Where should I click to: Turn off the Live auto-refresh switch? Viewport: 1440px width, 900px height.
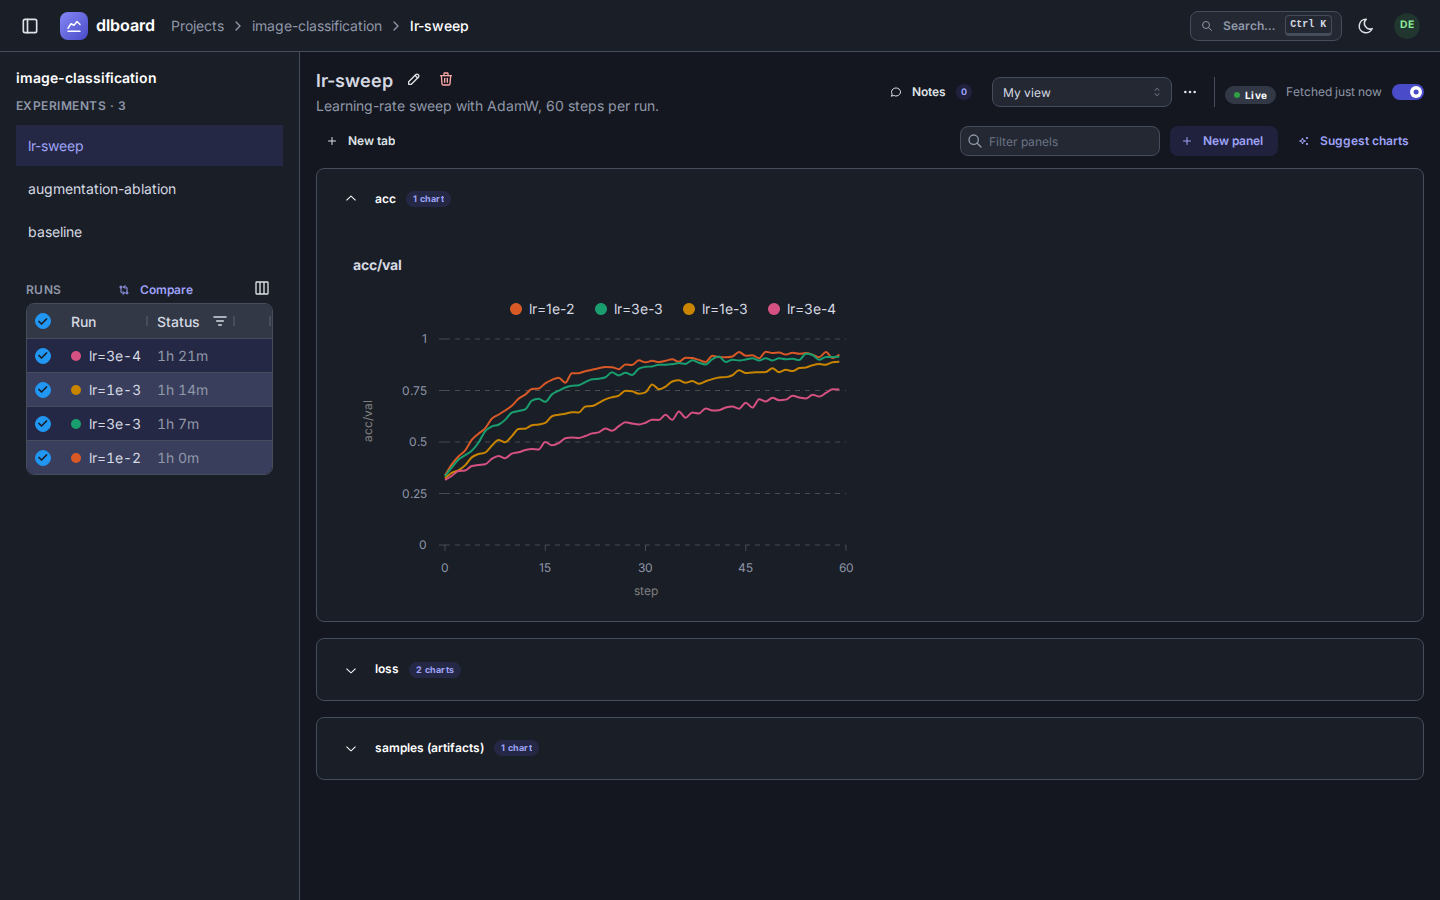[1408, 92]
